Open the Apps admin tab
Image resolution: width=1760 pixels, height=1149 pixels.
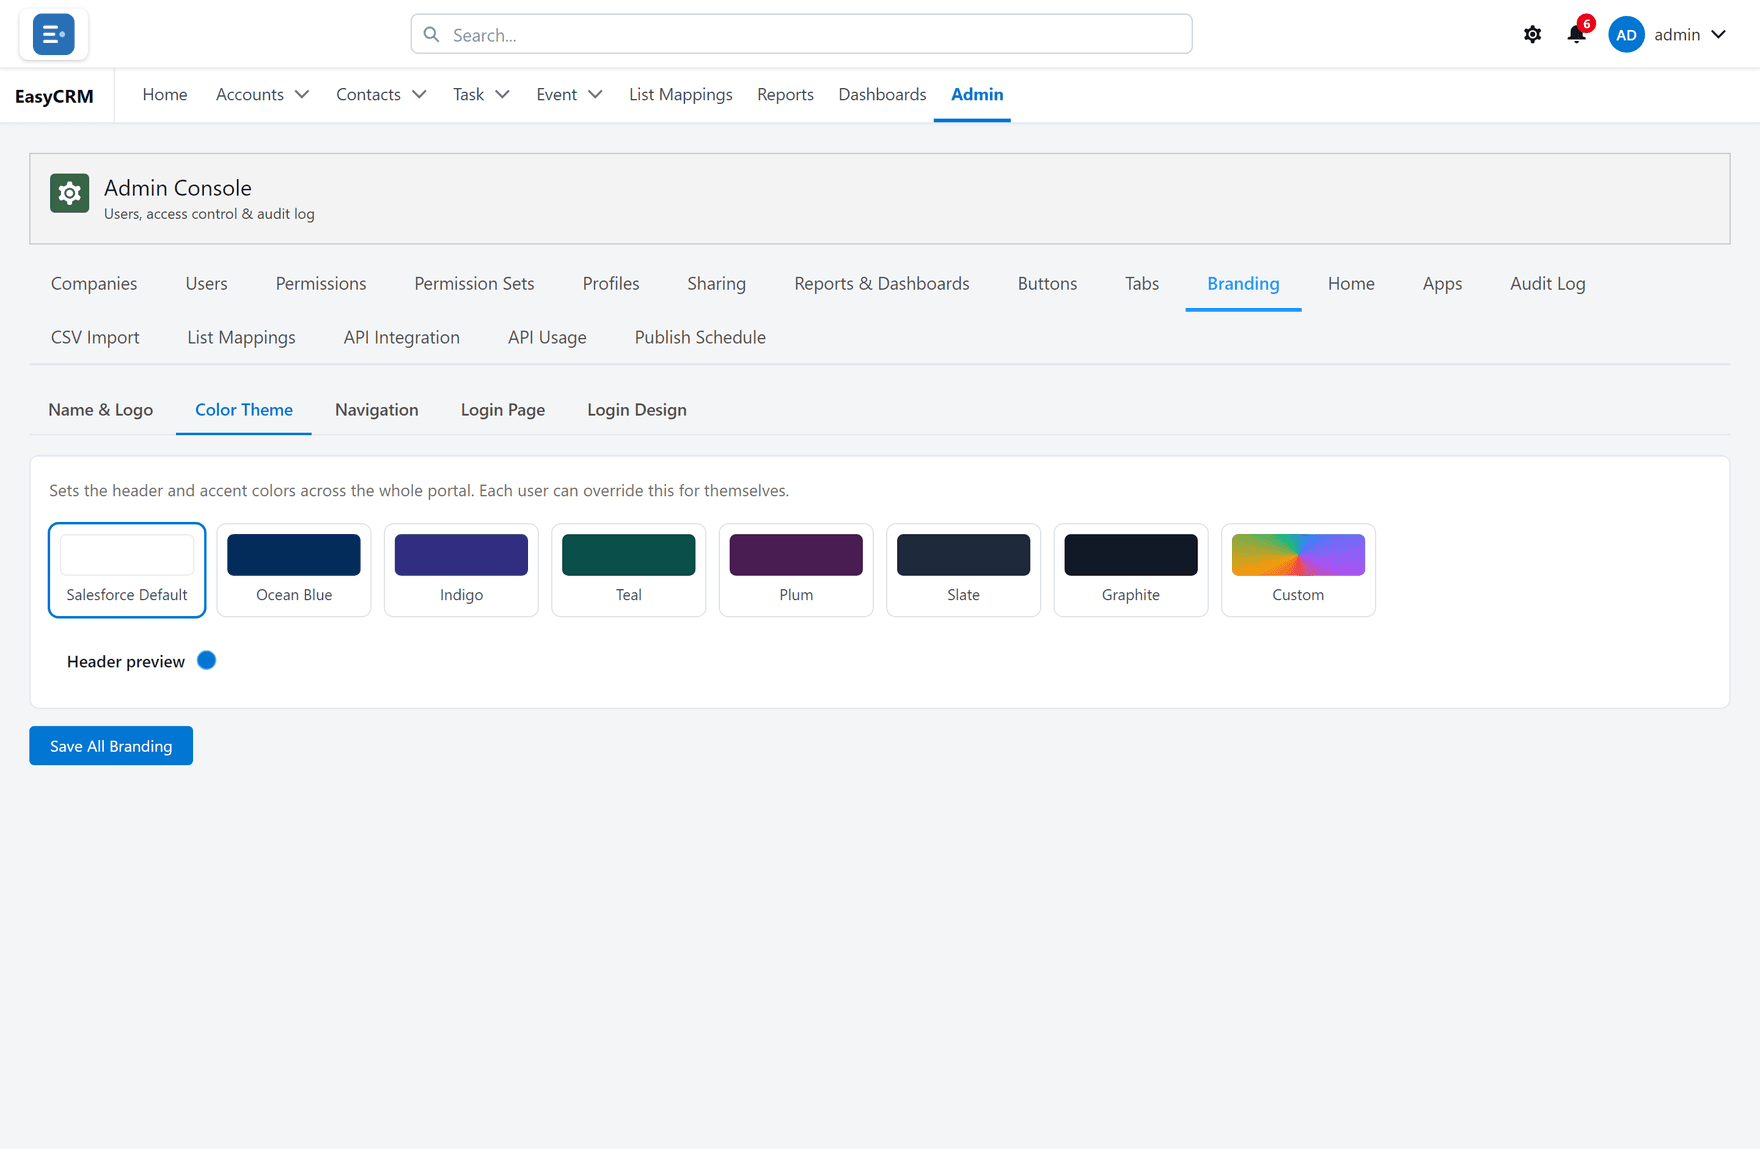(1442, 284)
